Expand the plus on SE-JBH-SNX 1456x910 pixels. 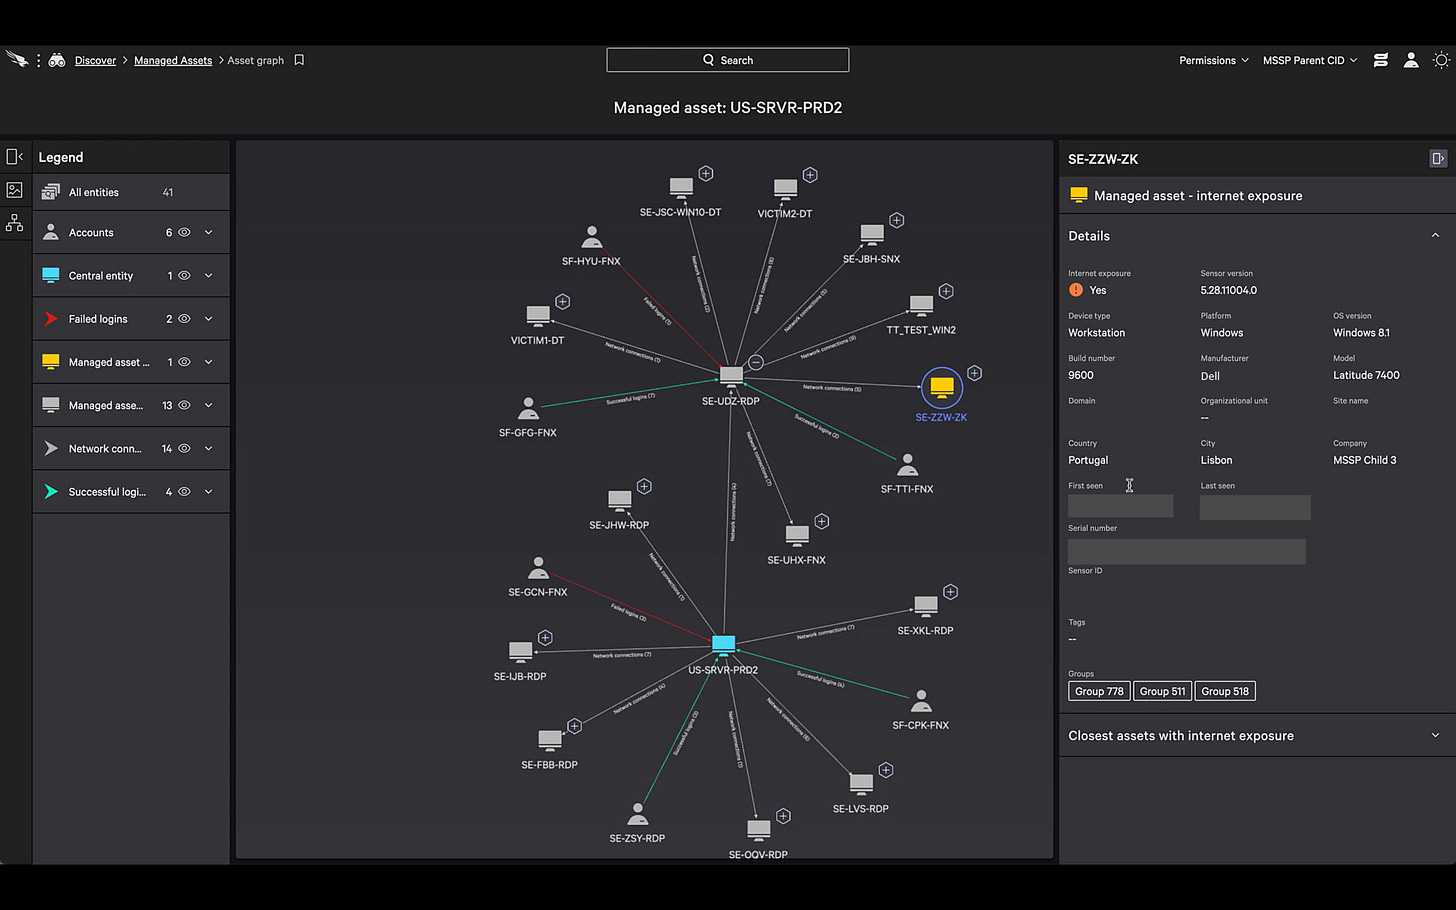point(897,220)
